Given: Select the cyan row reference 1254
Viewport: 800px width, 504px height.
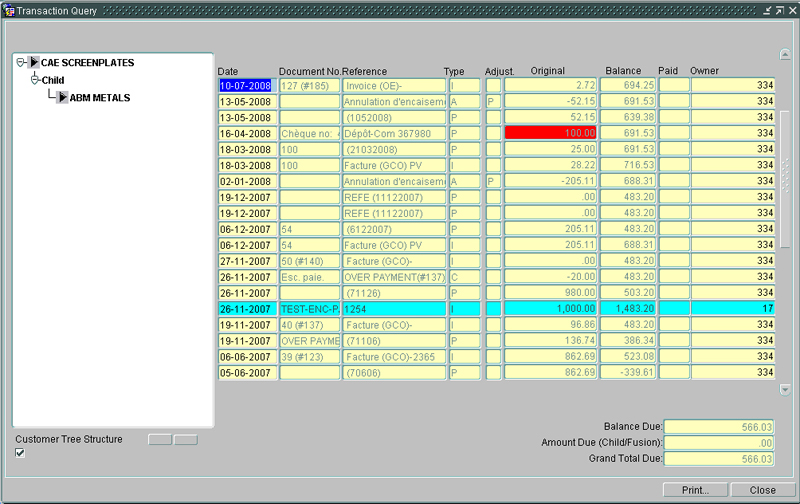Looking at the screenshot, I should pyautogui.click(x=393, y=309).
